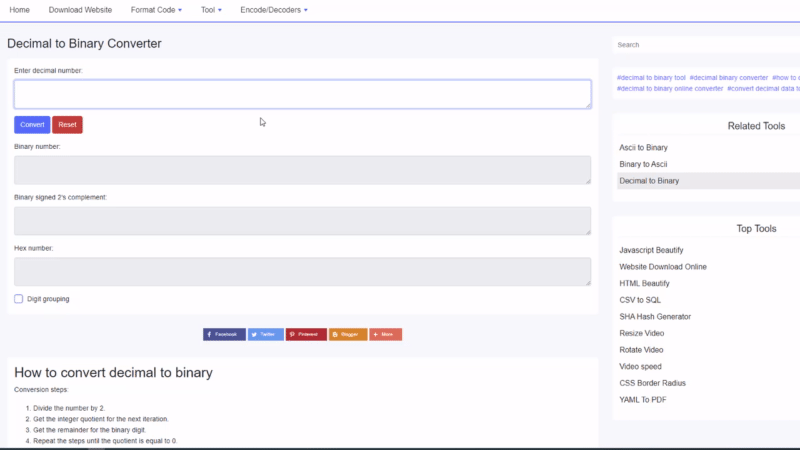Image resolution: width=800 pixels, height=450 pixels.
Task: Go to the Home menu item
Action: 19,10
